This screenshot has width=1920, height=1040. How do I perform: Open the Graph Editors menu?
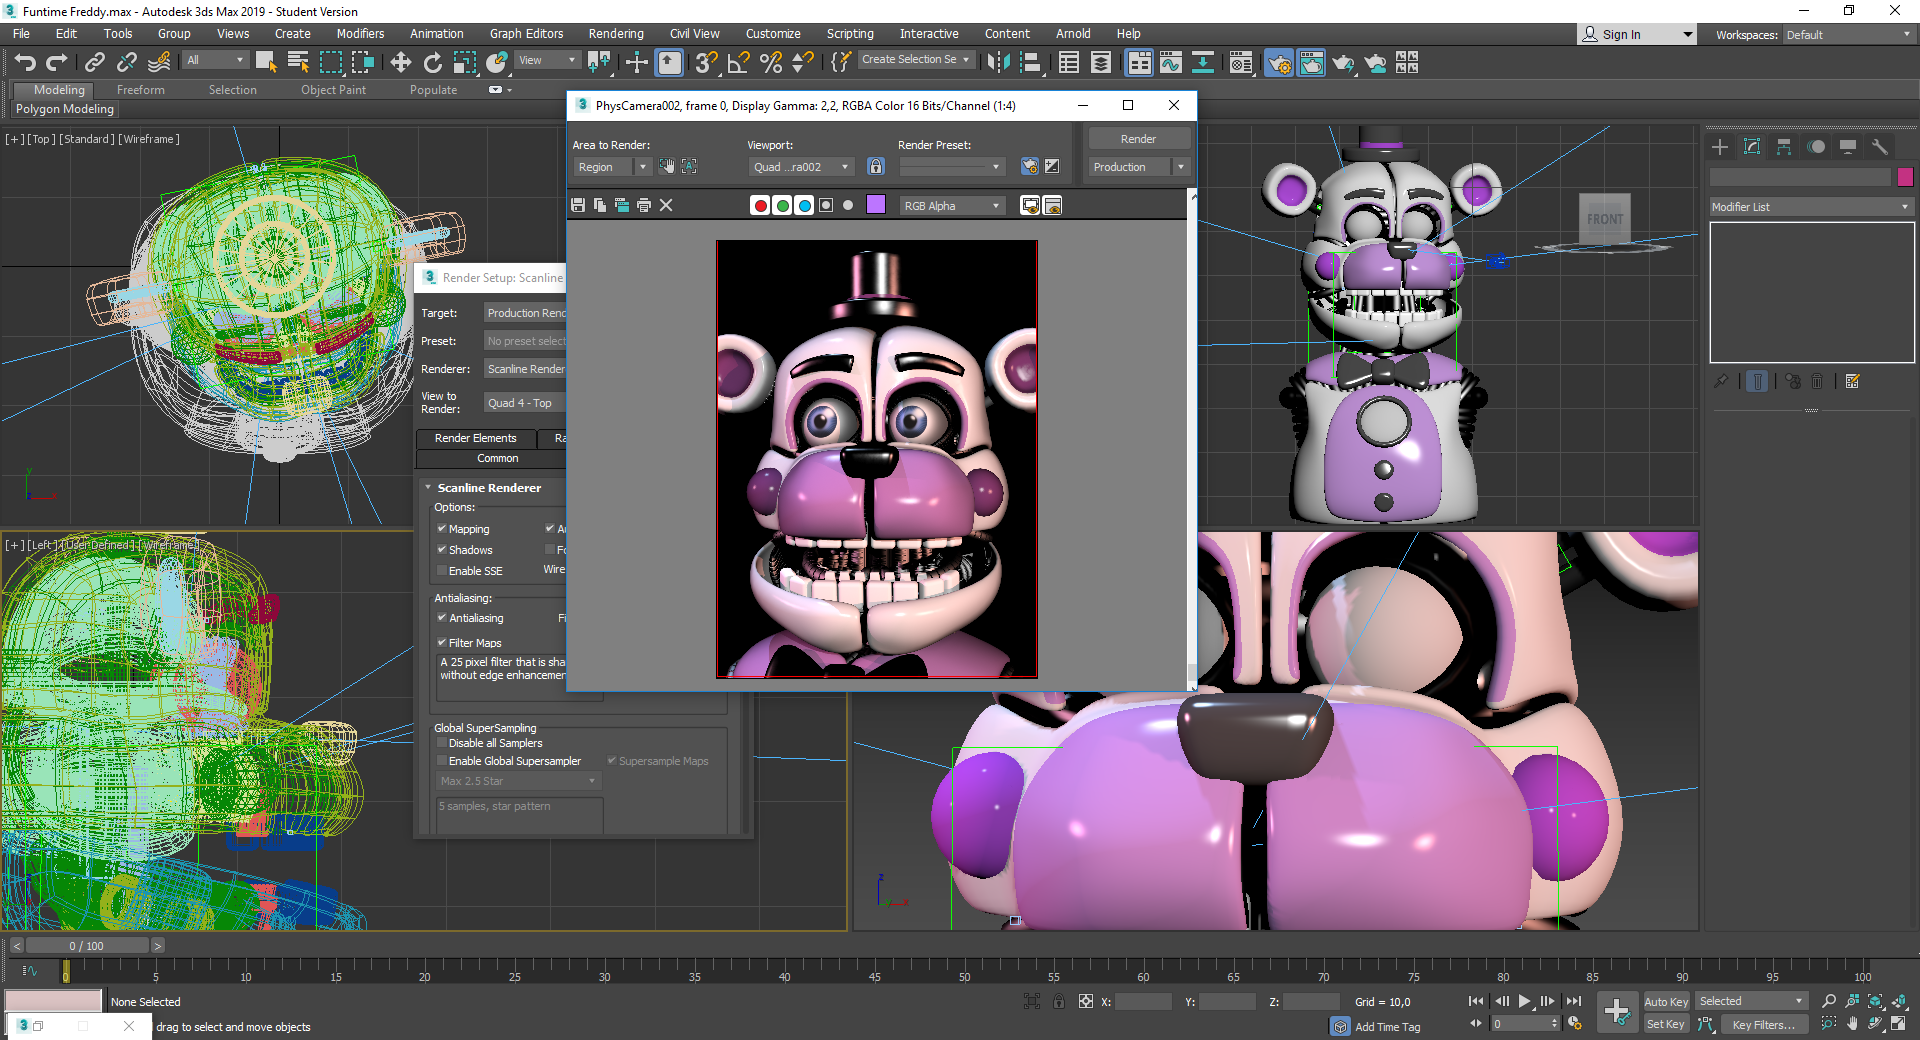coord(526,34)
